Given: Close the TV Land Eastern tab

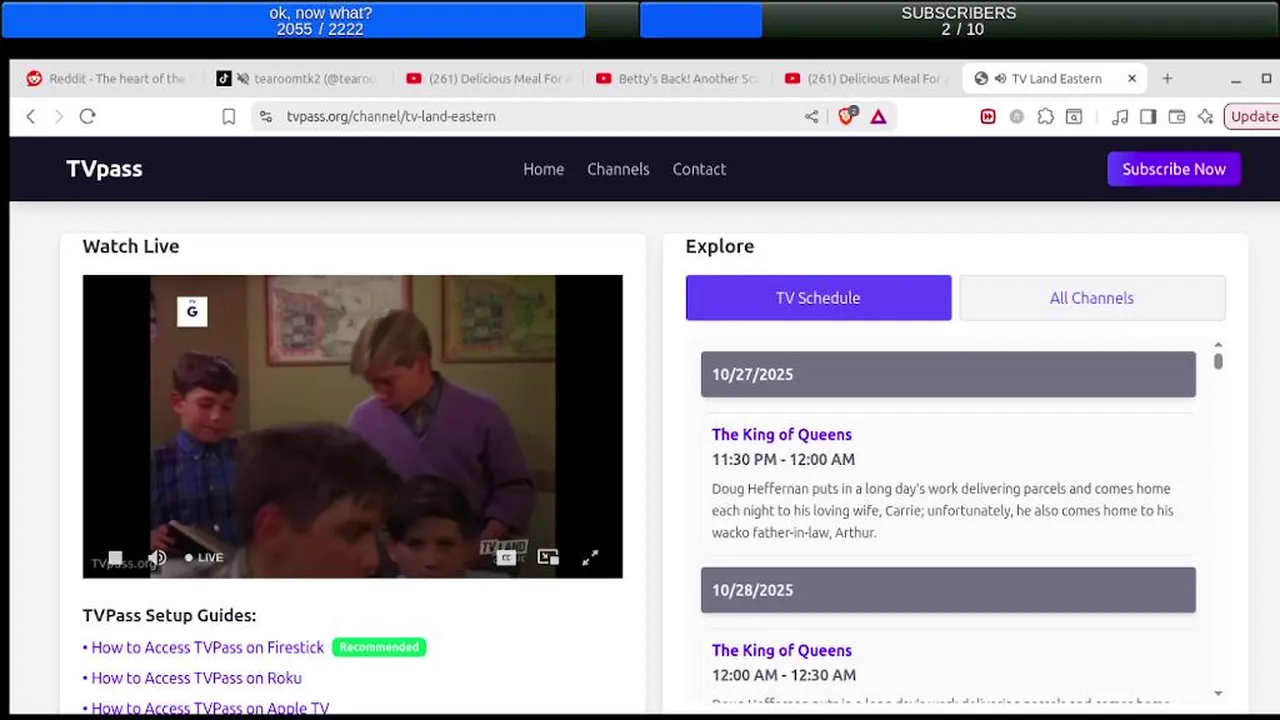Looking at the screenshot, I should (1132, 78).
